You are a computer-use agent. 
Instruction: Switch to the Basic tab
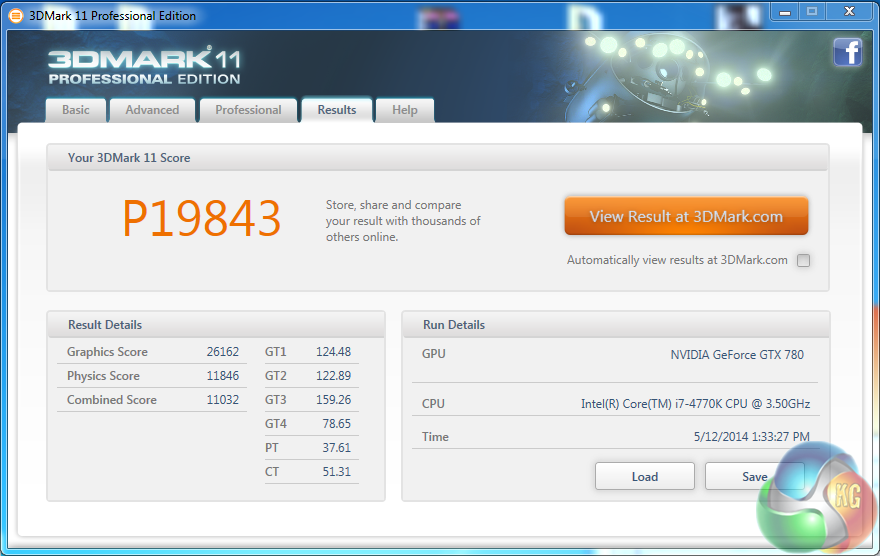76,110
